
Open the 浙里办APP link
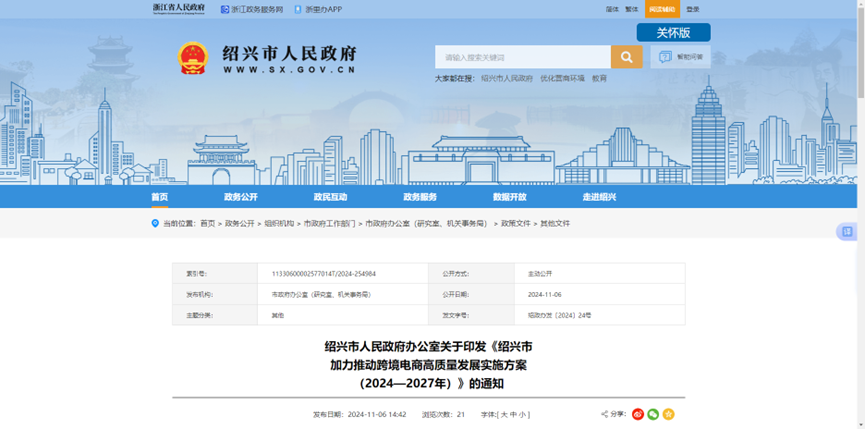click(318, 9)
